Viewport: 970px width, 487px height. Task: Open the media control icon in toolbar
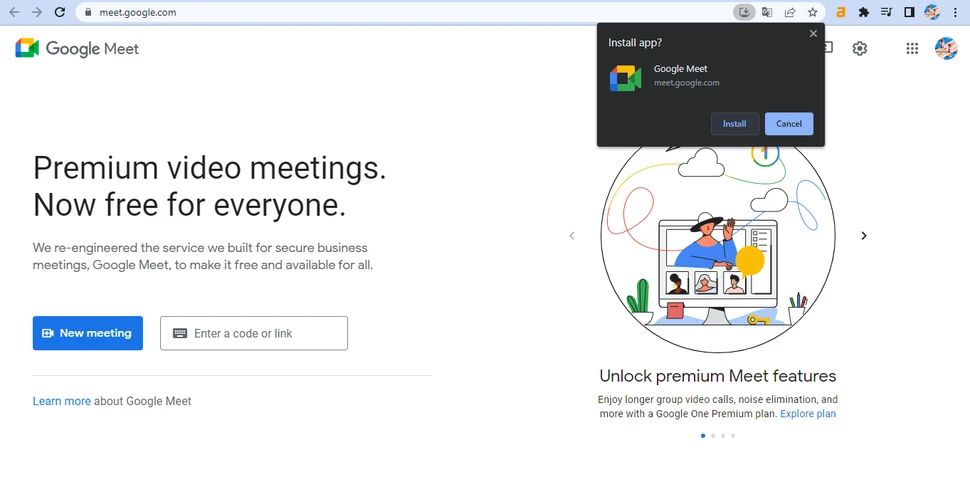click(886, 12)
